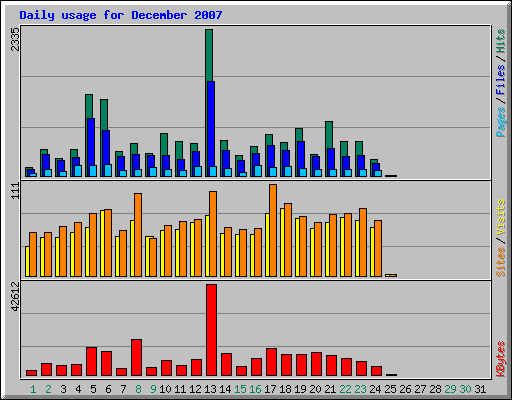Click day label 17 on x-axis
Viewport: 512px width, 400px height.
[270, 389]
